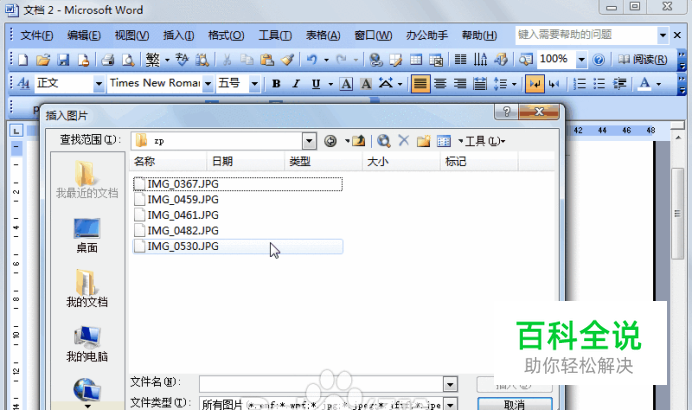This screenshot has height=410, width=692.
Task: Open the 编辑(E) menu
Action: click(83, 35)
